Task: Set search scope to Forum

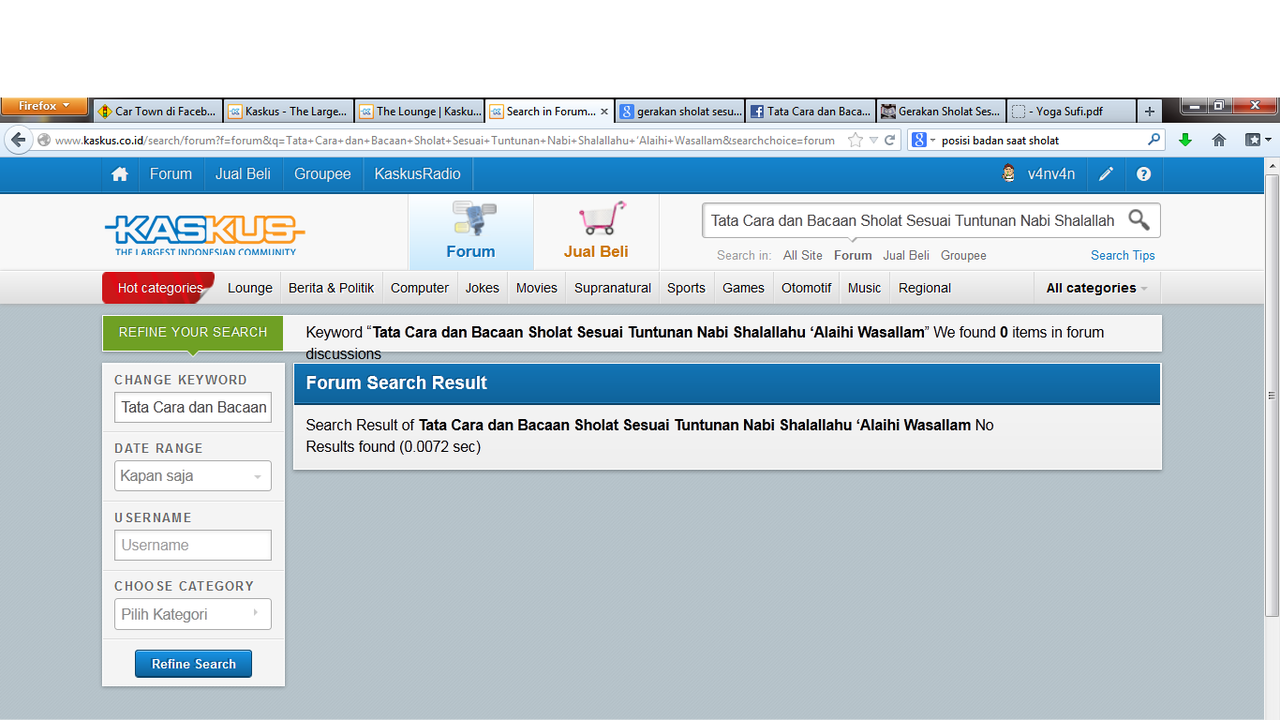Action: pyautogui.click(x=853, y=255)
